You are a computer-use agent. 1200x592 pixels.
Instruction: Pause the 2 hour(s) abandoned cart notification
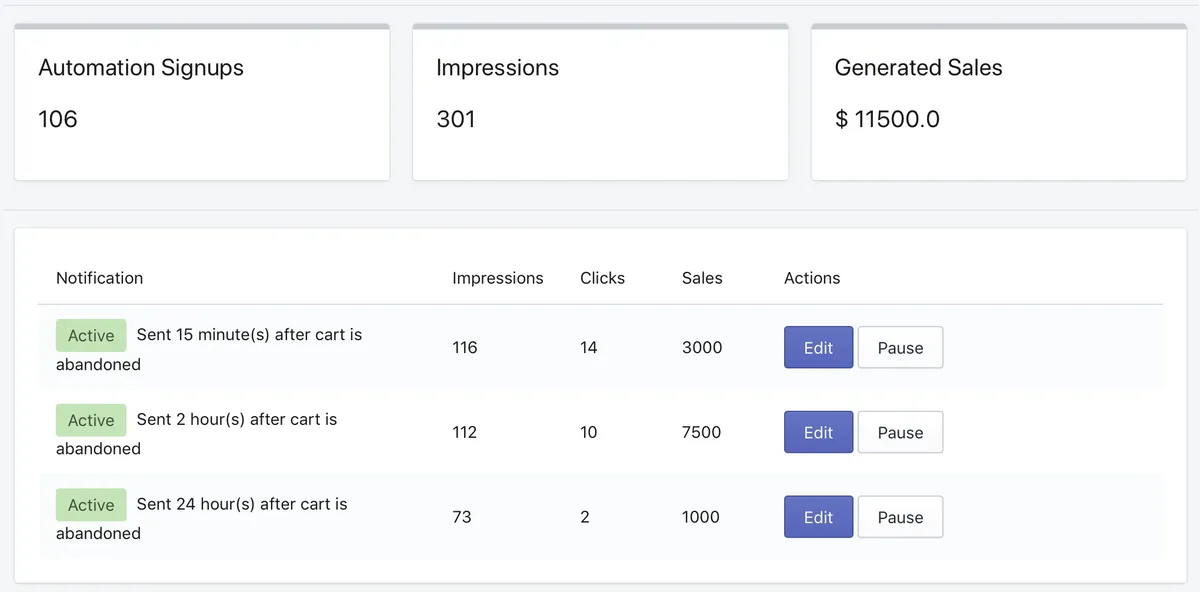900,433
